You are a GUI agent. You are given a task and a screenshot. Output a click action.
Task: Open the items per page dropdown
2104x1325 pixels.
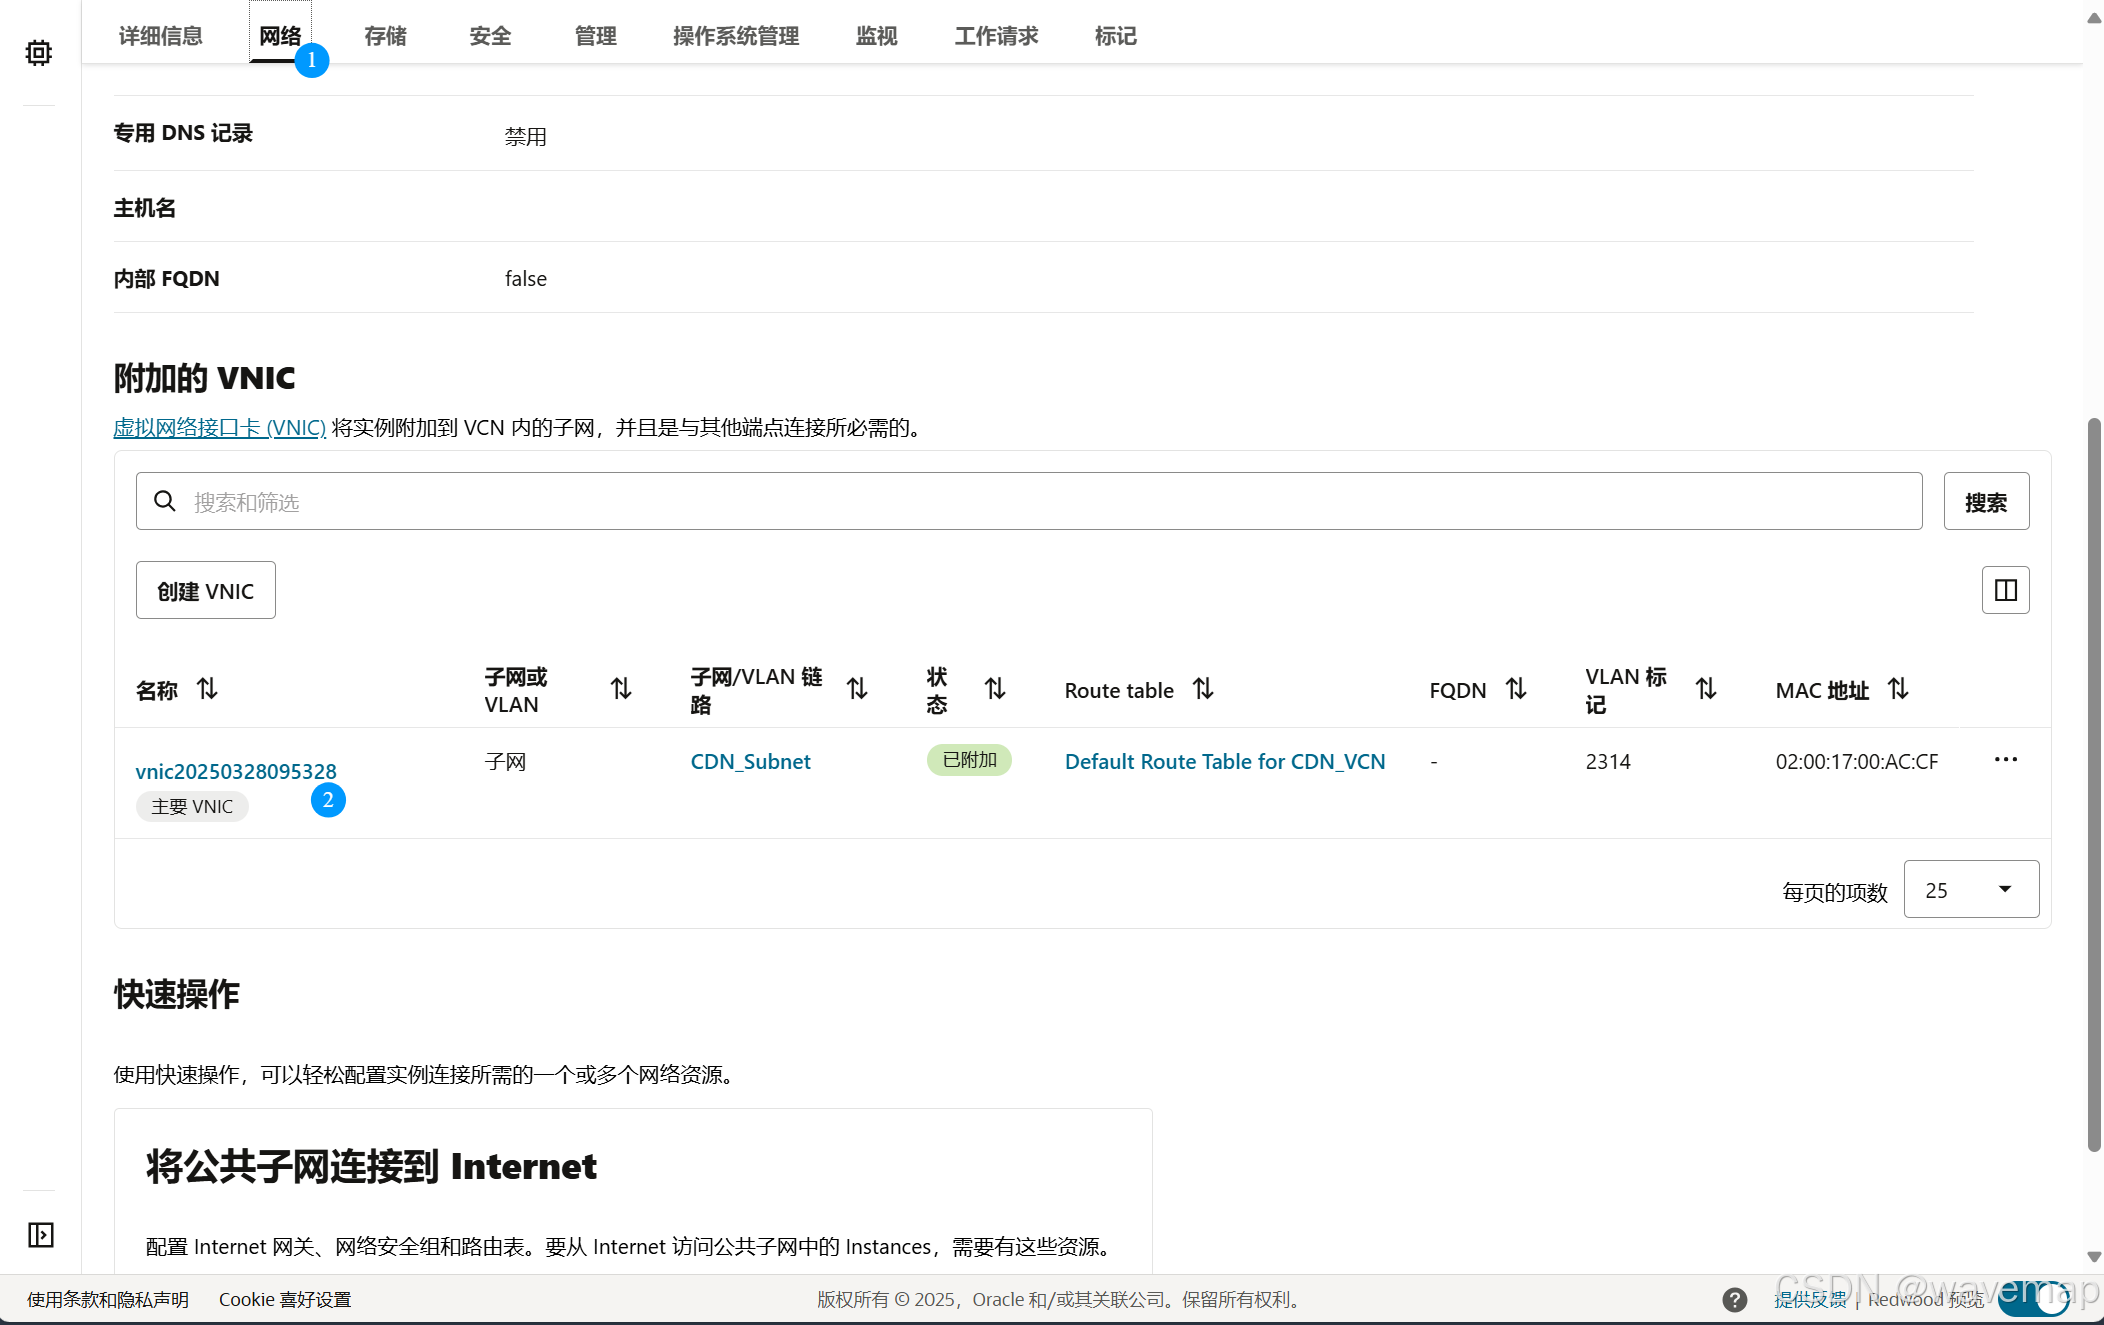tap(1970, 889)
